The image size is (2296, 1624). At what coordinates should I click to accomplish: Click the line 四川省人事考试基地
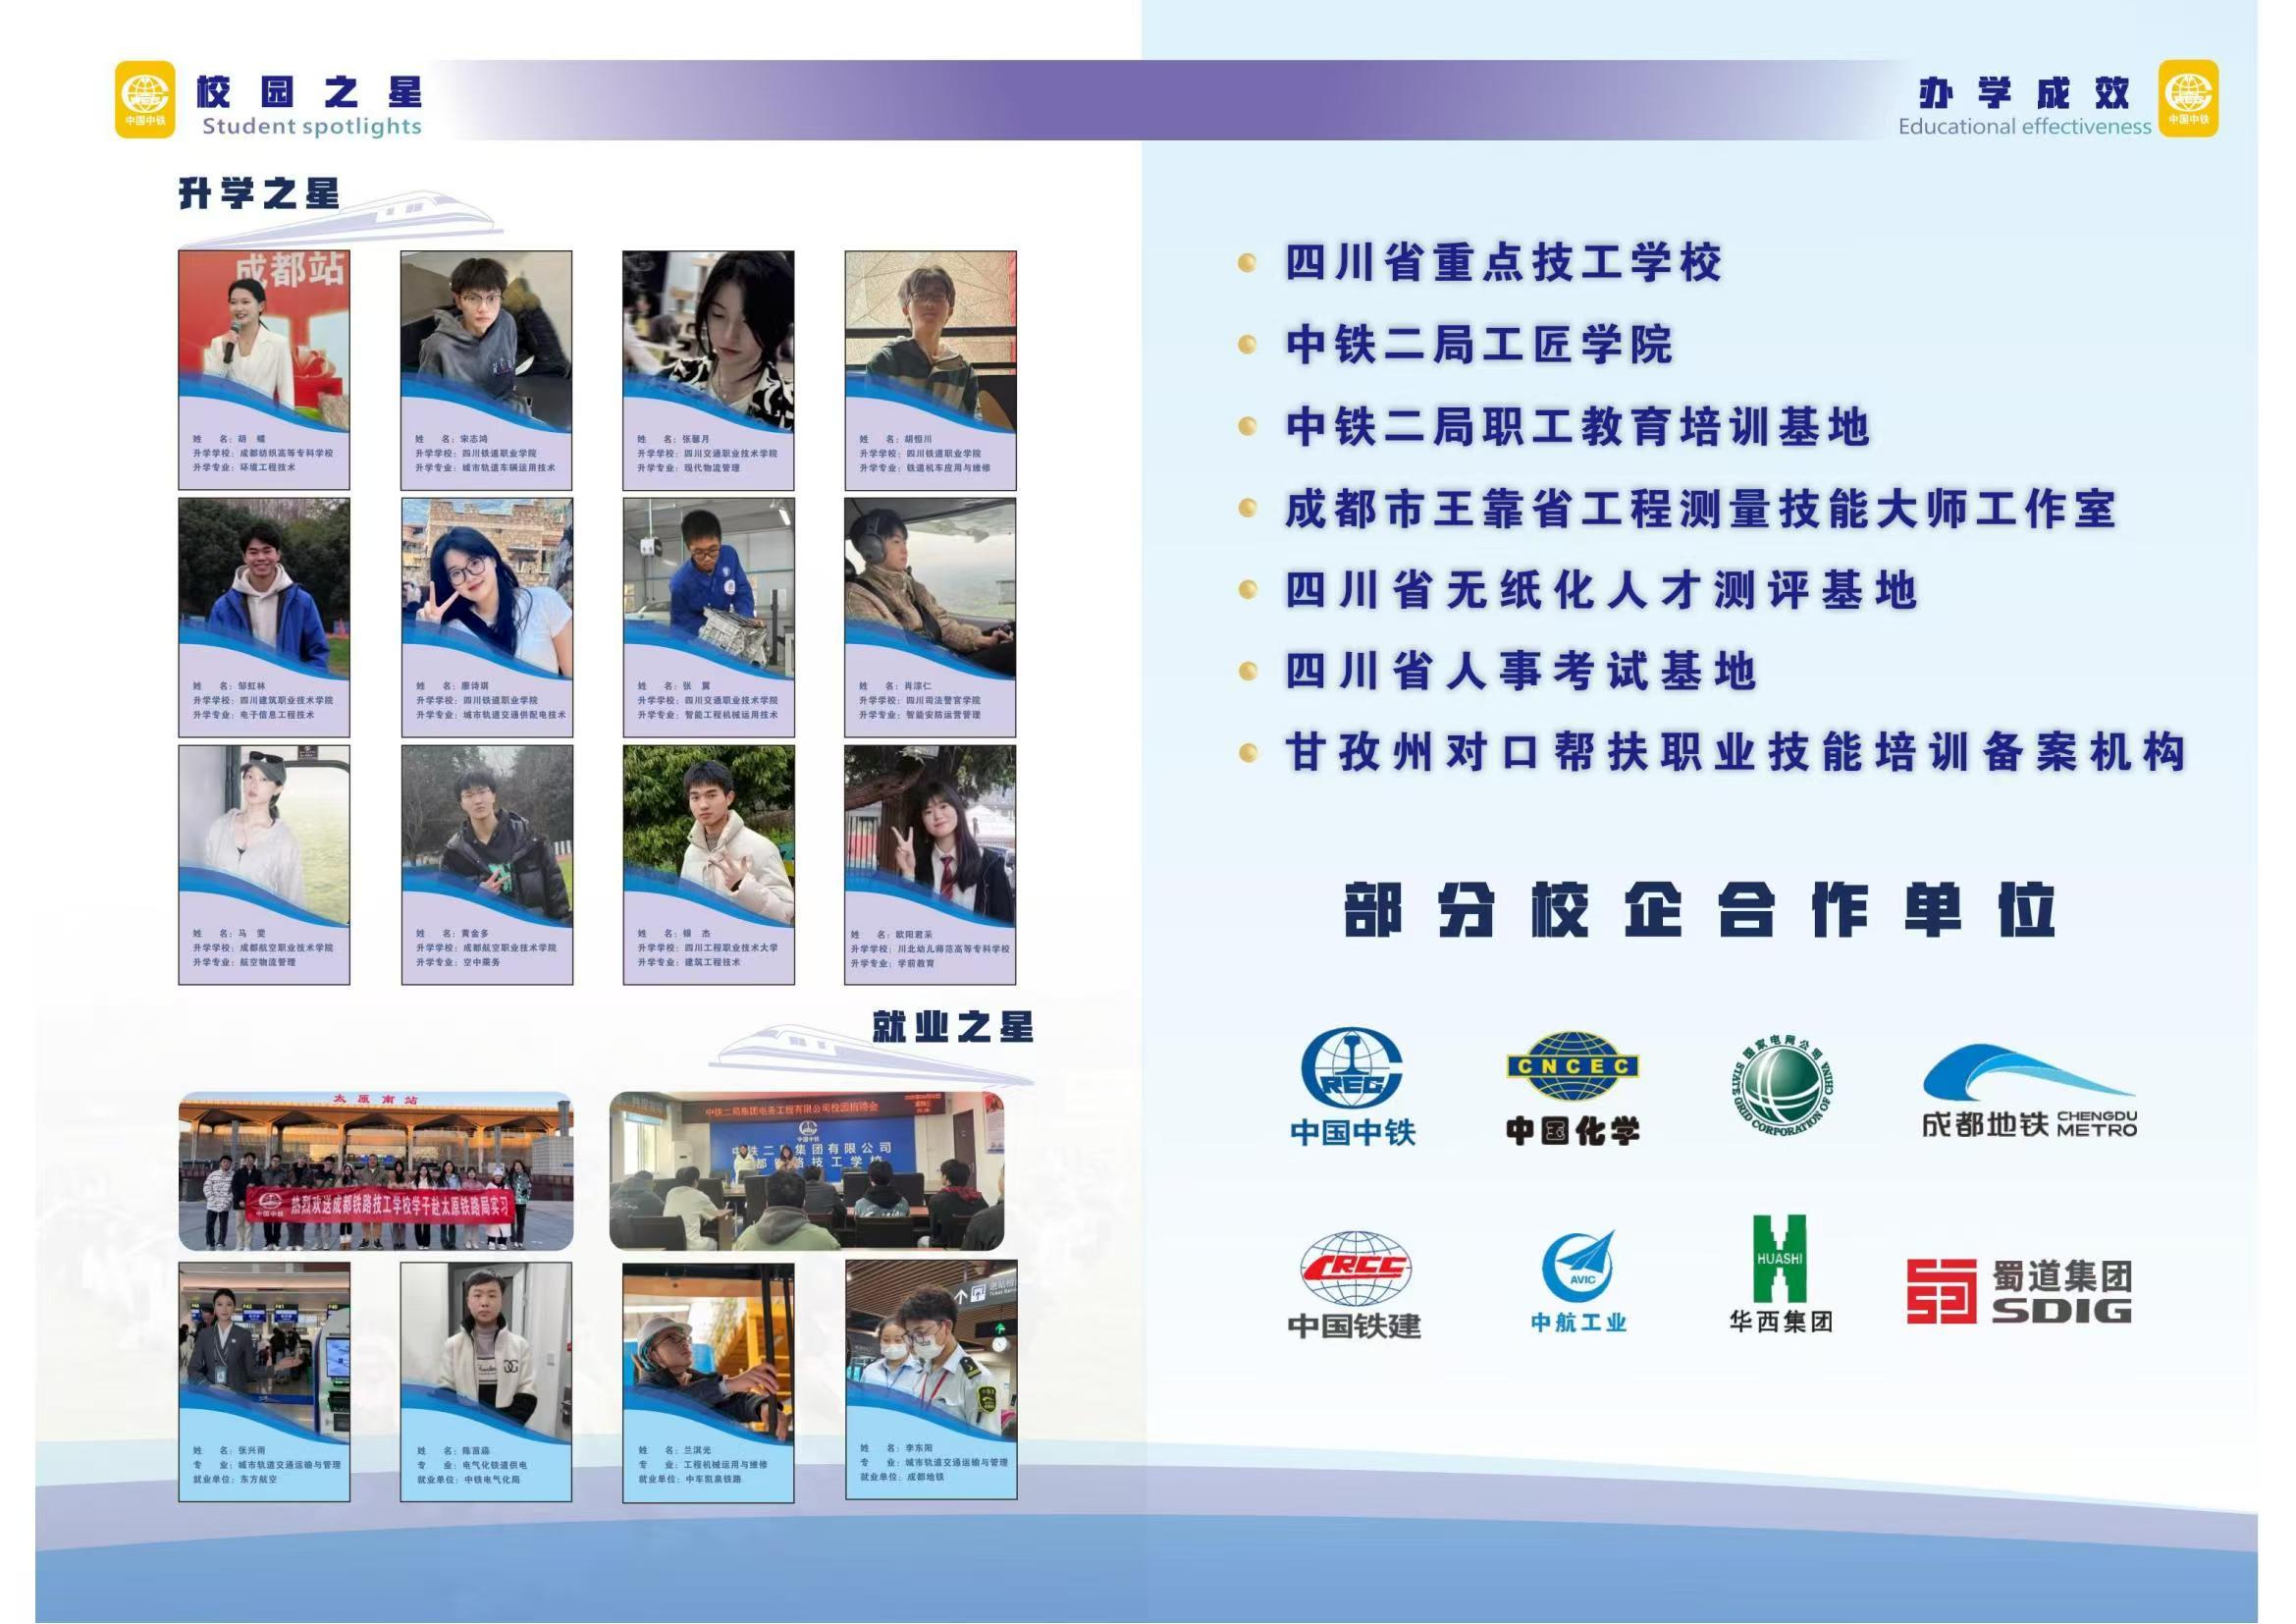point(1520,671)
